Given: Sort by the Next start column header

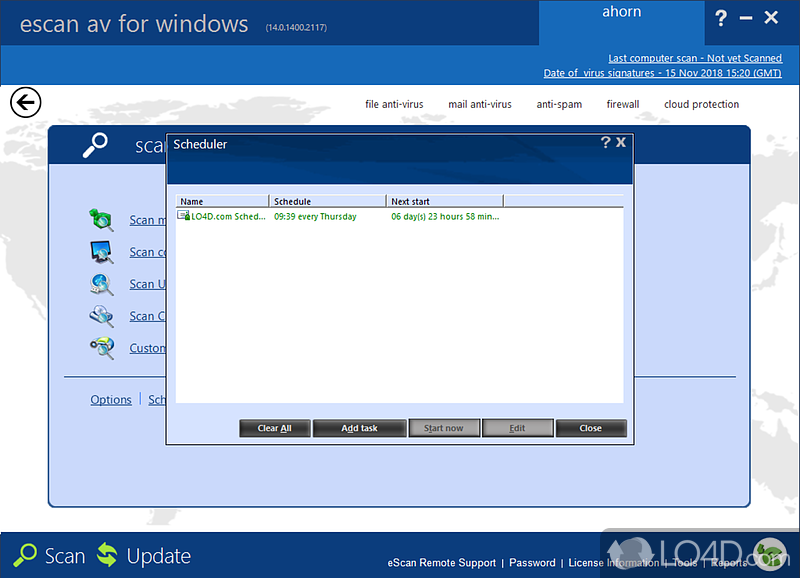Looking at the screenshot, I should pos(445,201).
